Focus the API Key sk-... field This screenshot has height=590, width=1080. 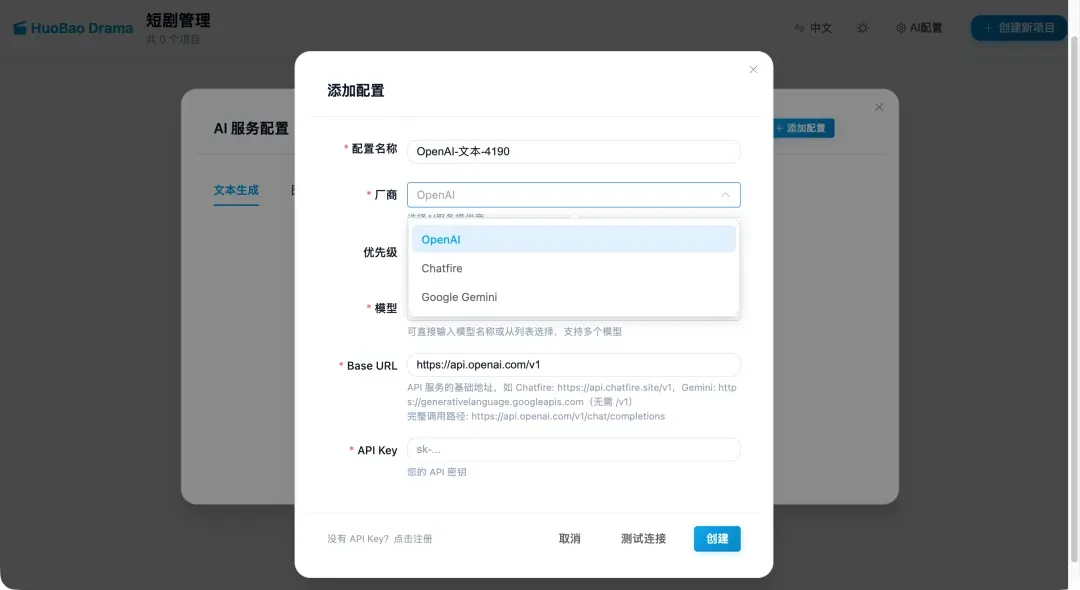574,450
